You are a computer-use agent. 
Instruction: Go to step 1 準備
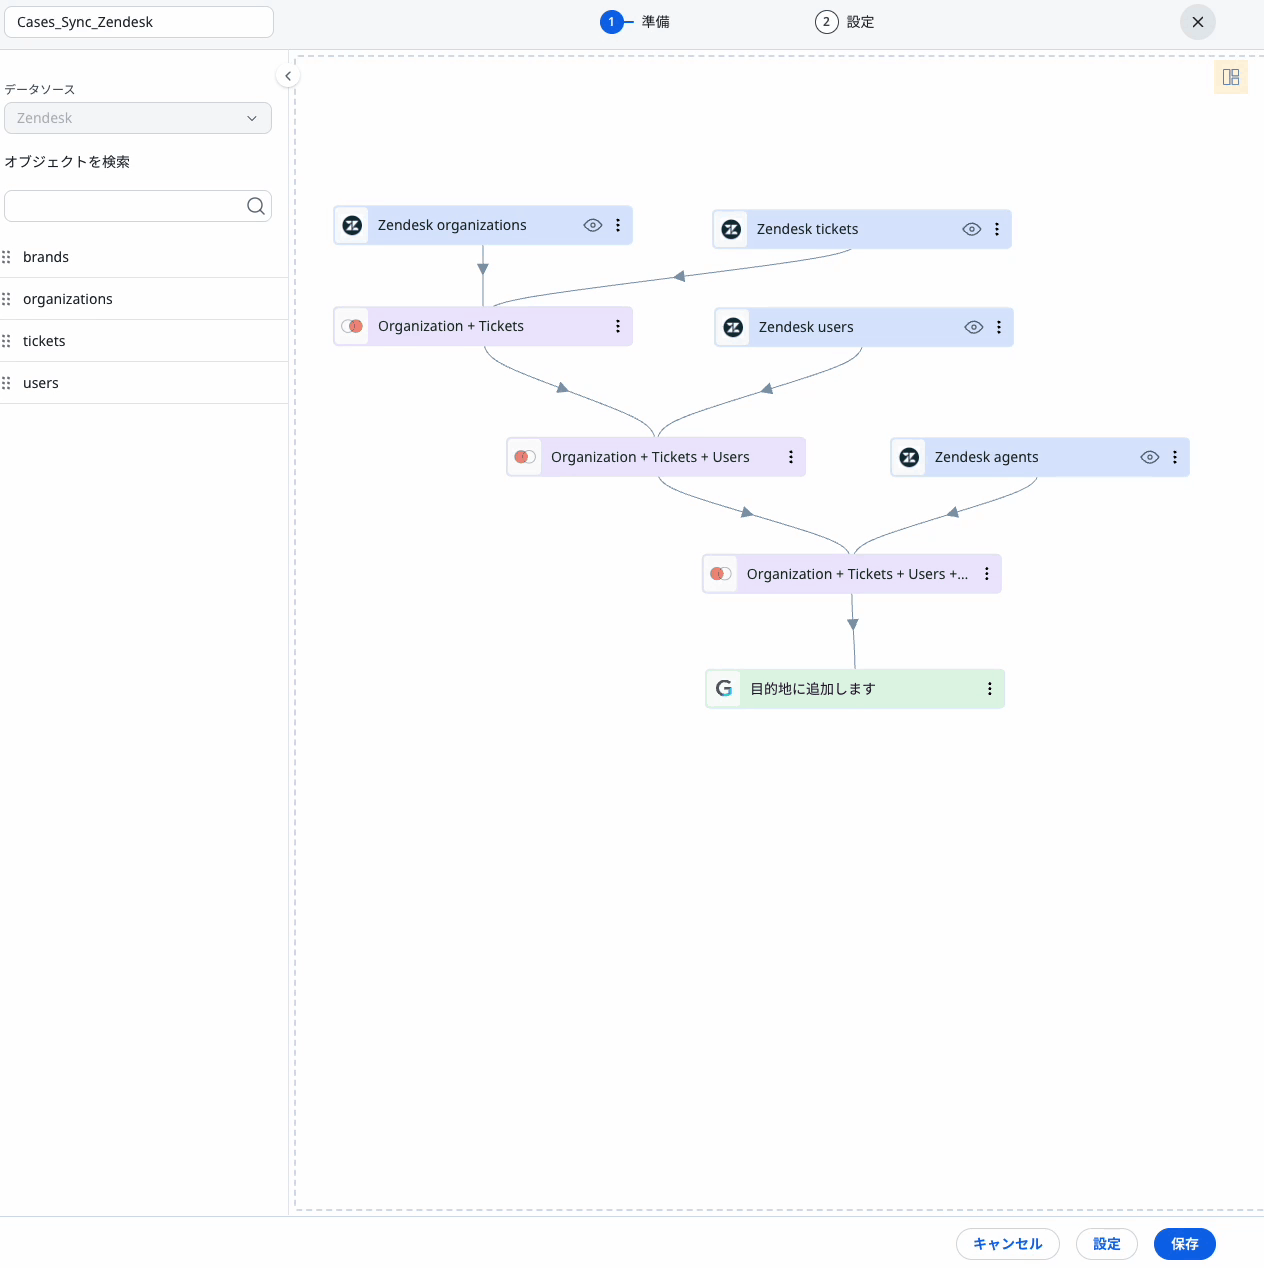click(635, 22)
